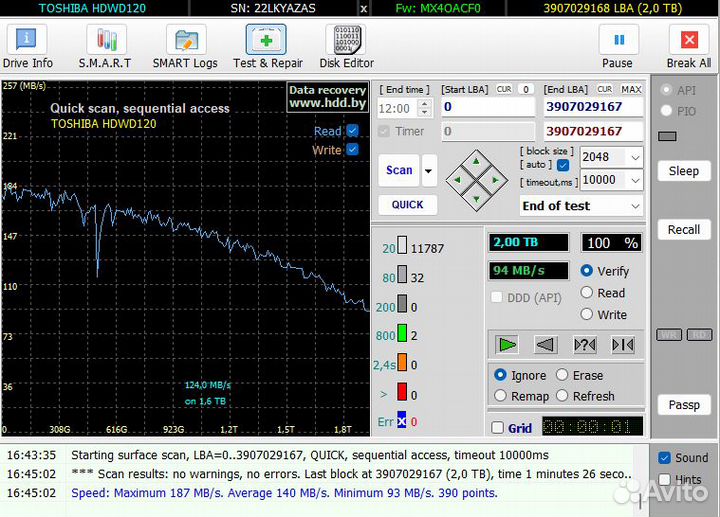Click the upper End LBA 3907029167 field

coord(593,107)
